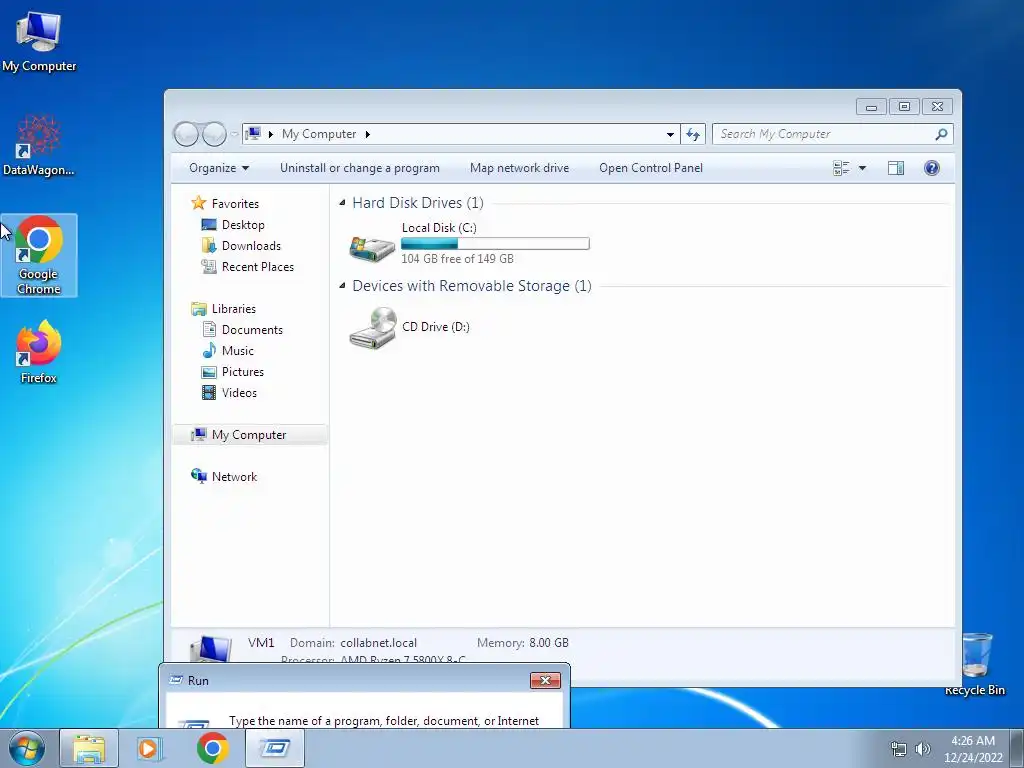
Task: Switch to the Run taskbar button
Action: click(x=274, y=748)
